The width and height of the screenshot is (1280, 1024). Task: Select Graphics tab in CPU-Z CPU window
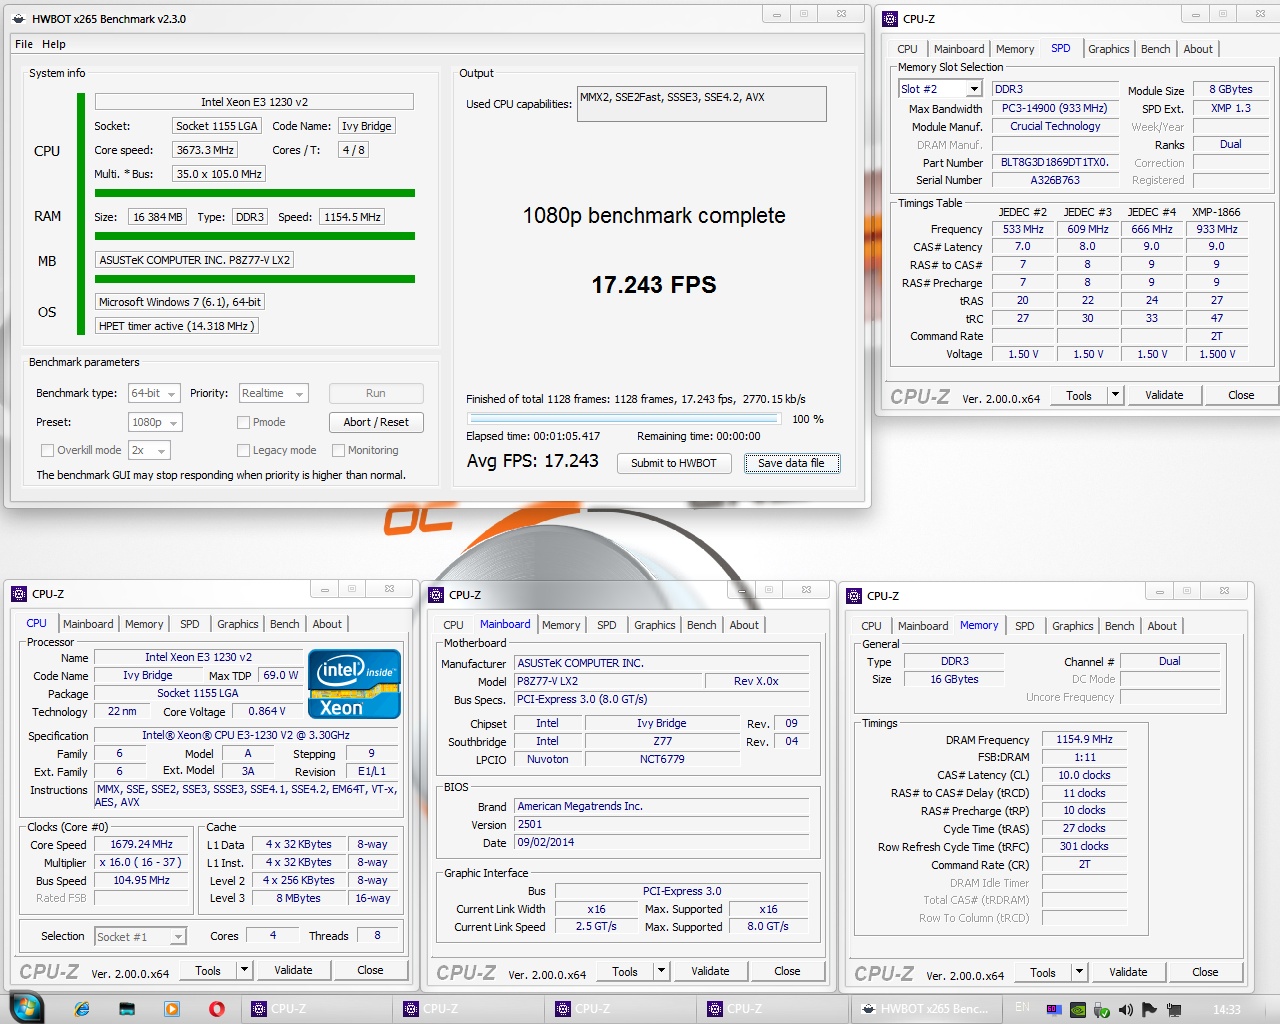pyautogui.click(x=238, y=624)
